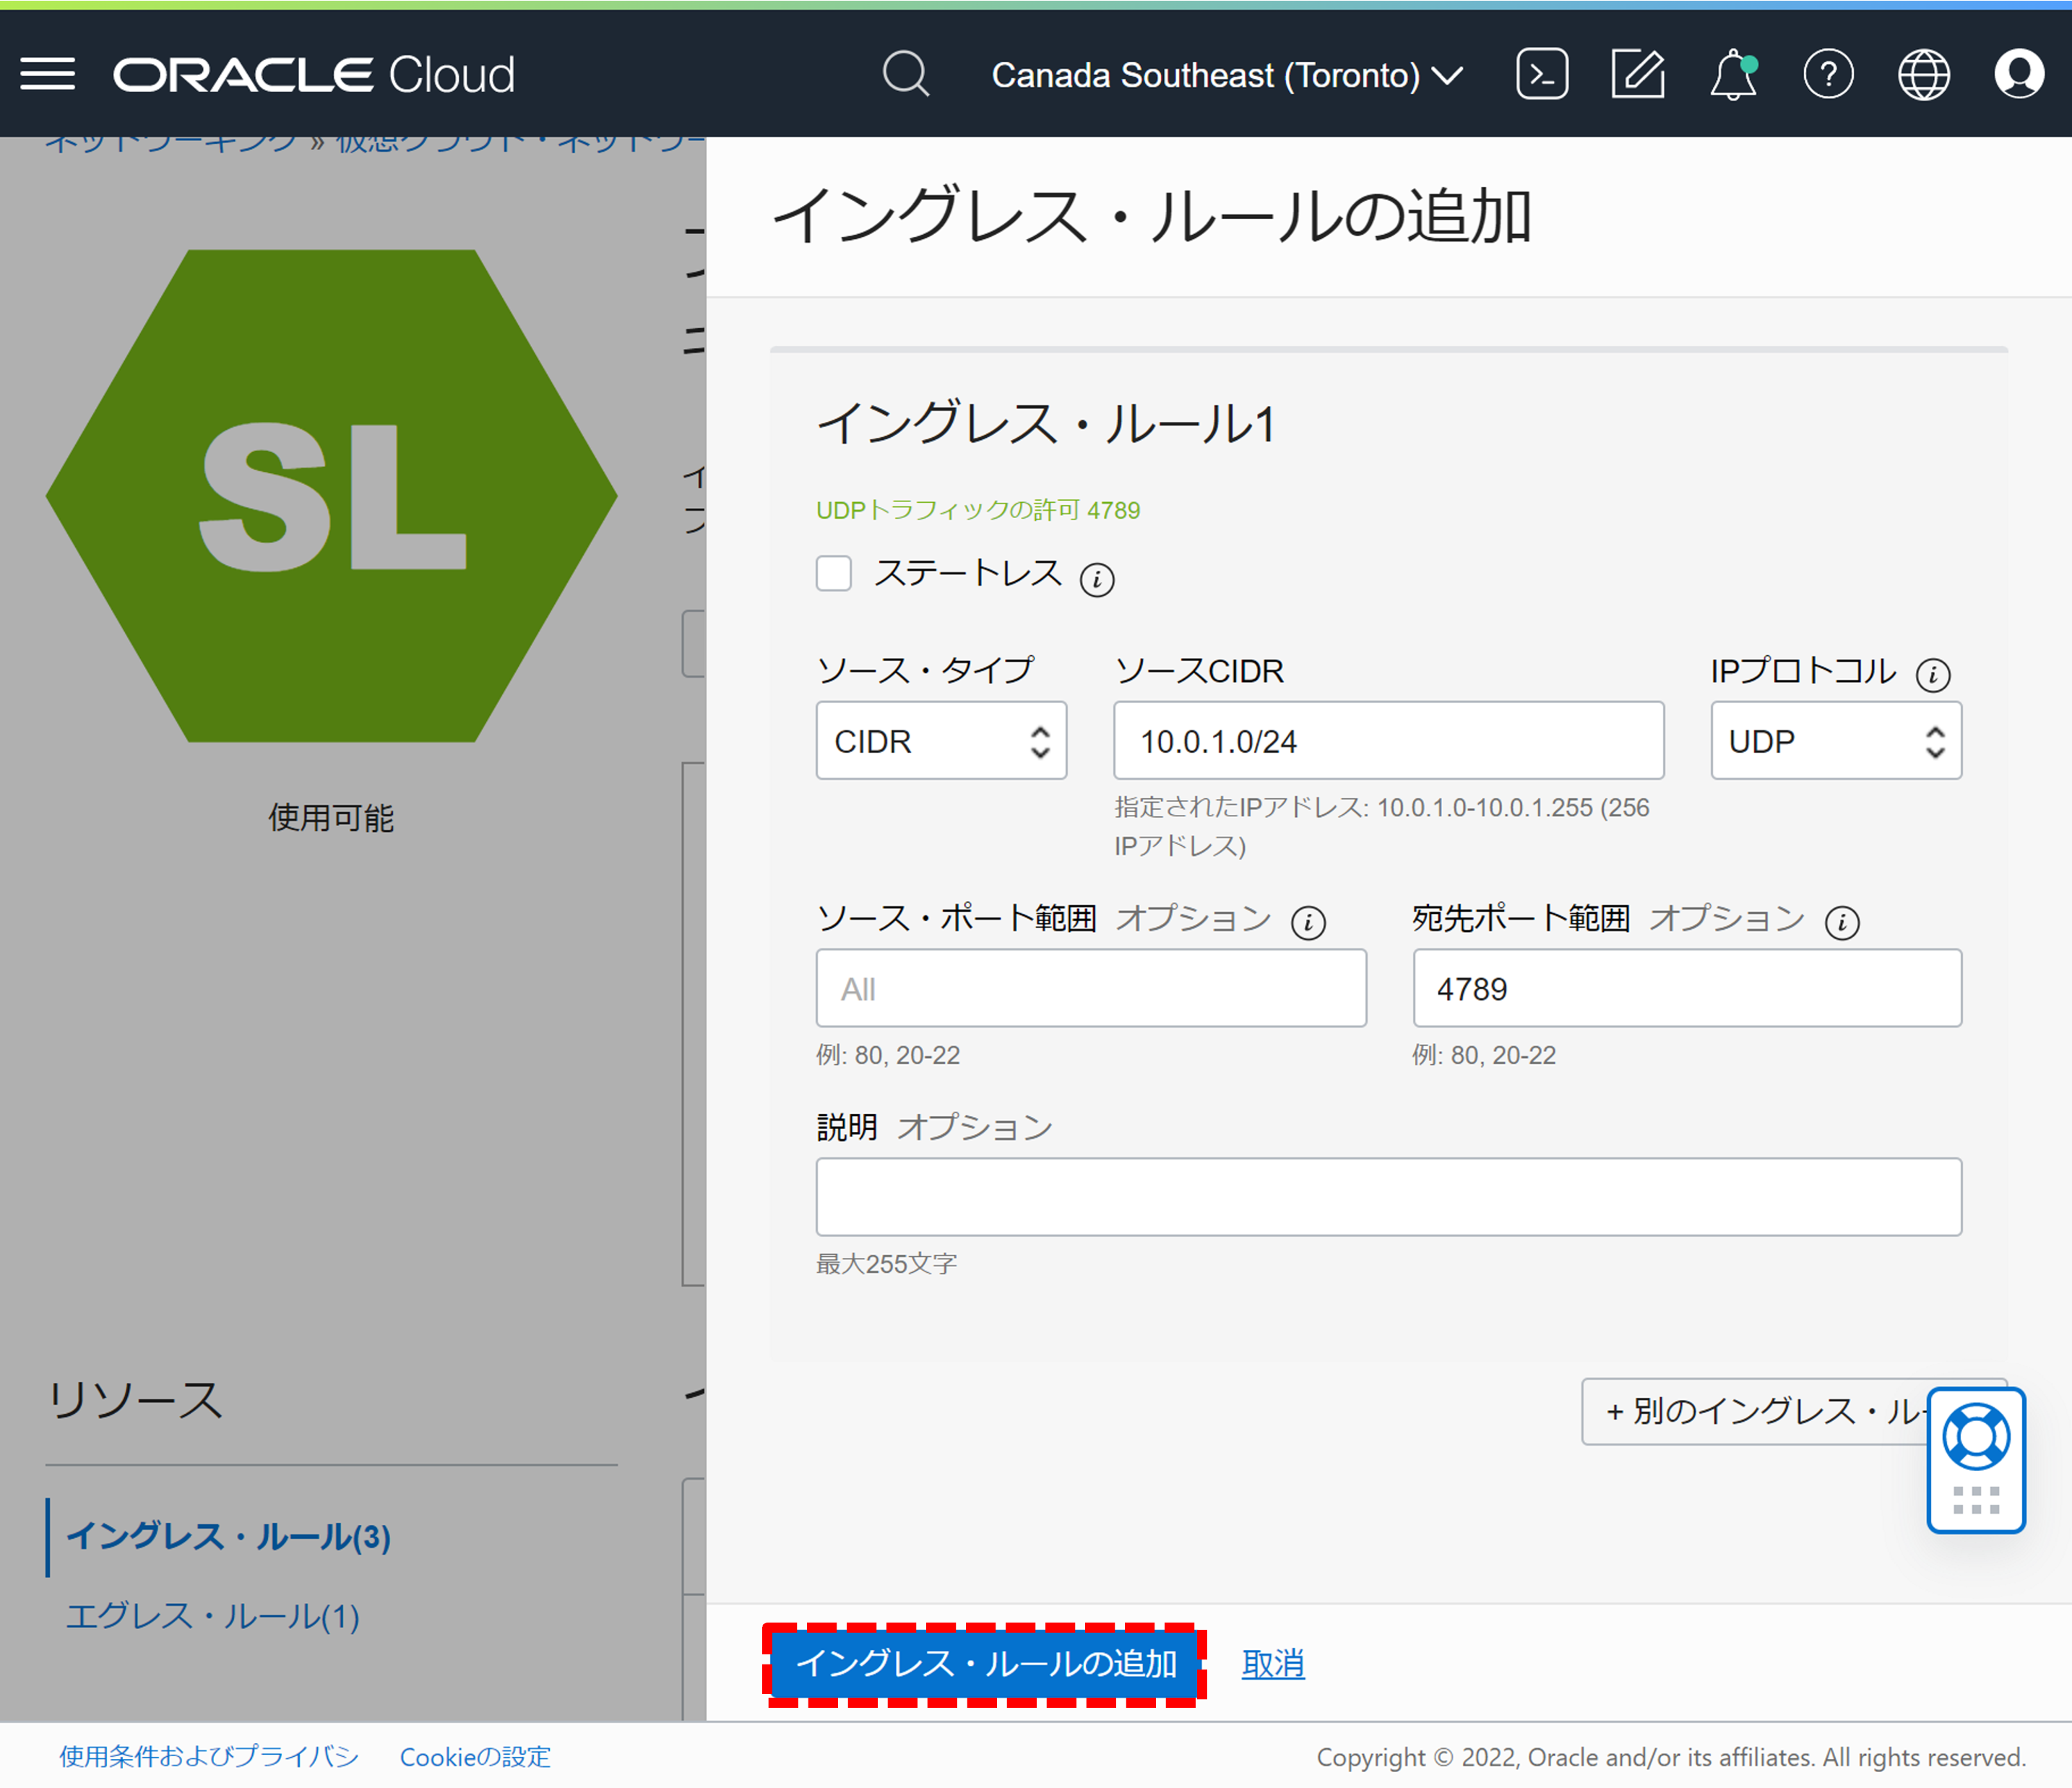Open the help question mark menu
The image size is (2072, 1788).
1828,74
